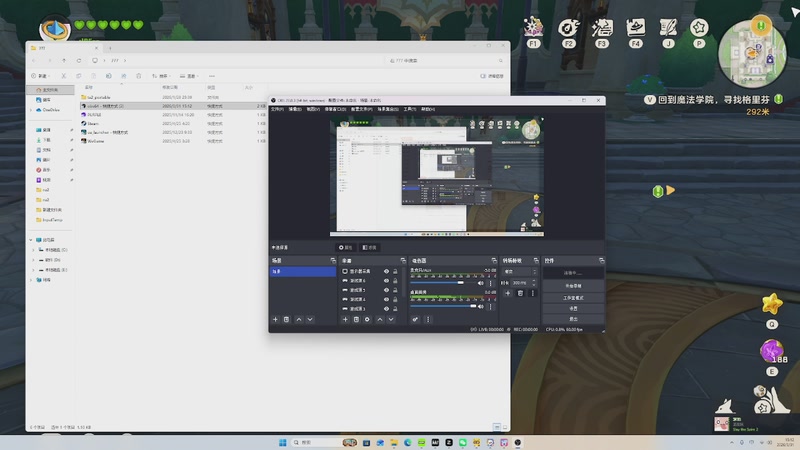
Task: Go up one folder level in File Explorer
Action: (x=64, y=61)
